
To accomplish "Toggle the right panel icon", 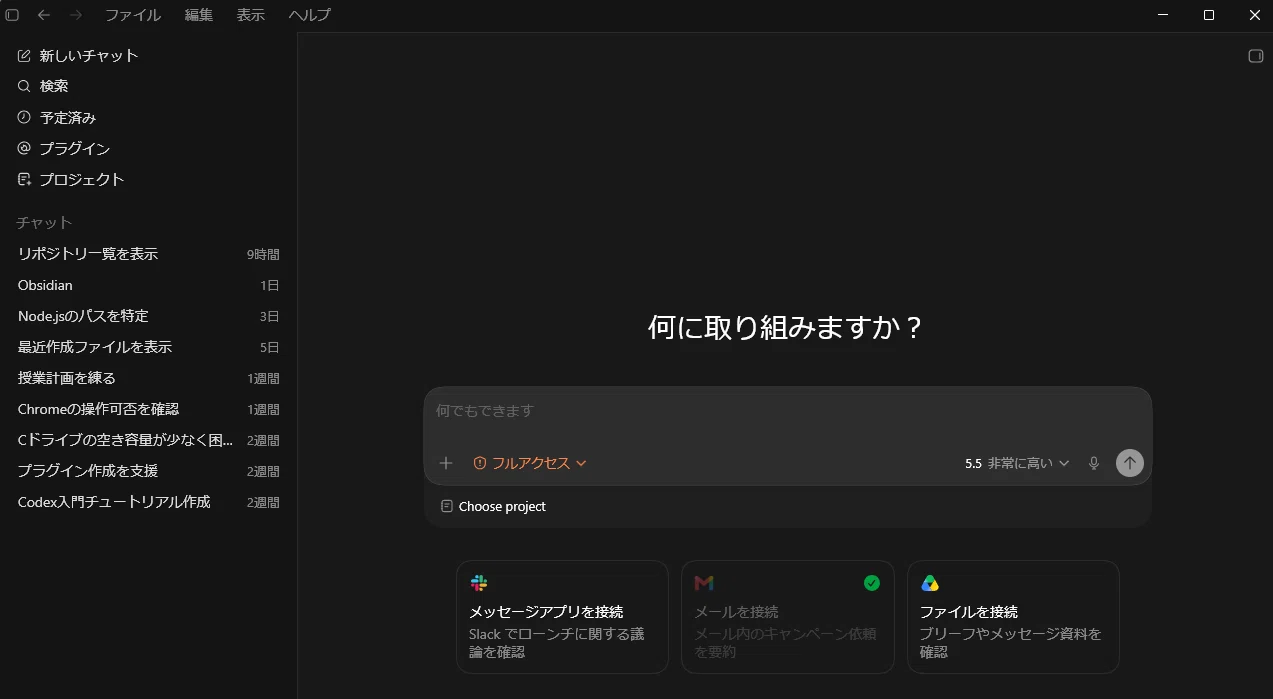I will click(x=1256, y=56).
